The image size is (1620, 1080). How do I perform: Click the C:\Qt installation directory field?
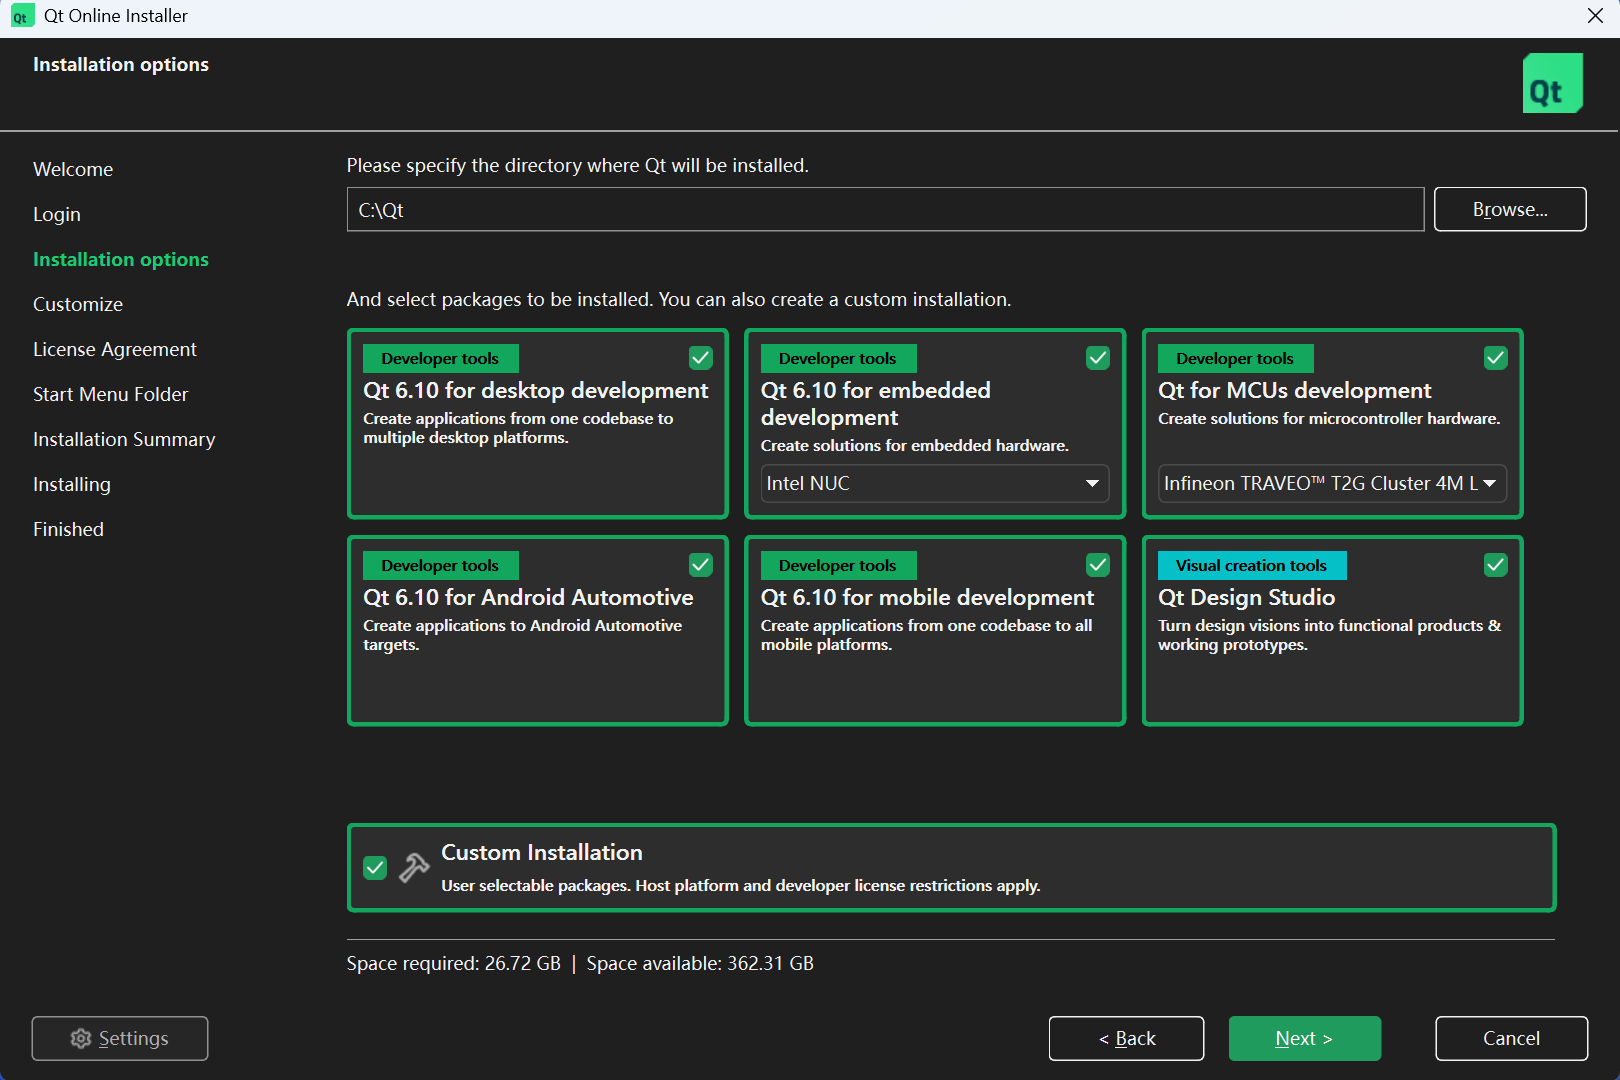click(x=885, y=209)
